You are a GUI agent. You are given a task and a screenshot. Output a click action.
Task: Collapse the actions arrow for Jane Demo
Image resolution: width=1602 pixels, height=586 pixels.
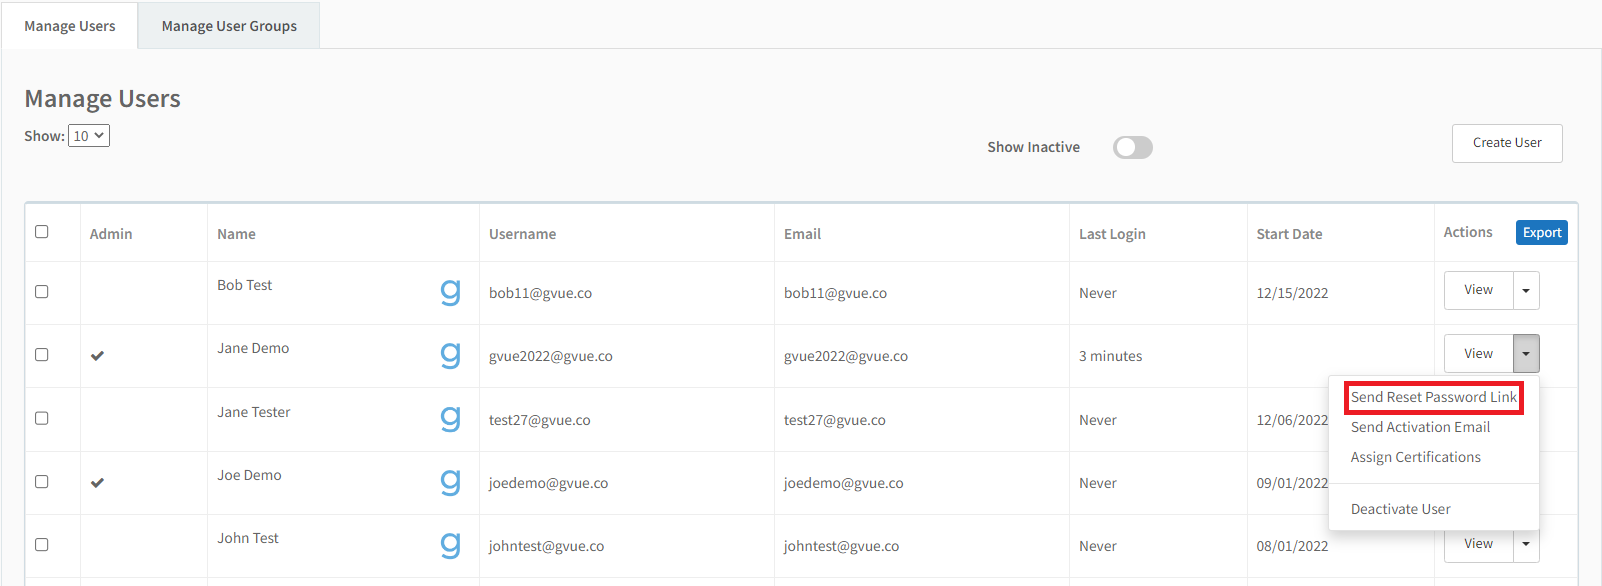tap(1526, 354)
